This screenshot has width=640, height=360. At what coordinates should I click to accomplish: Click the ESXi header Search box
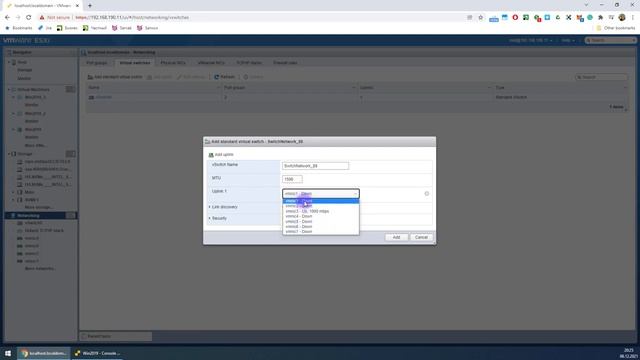(610, 40)
